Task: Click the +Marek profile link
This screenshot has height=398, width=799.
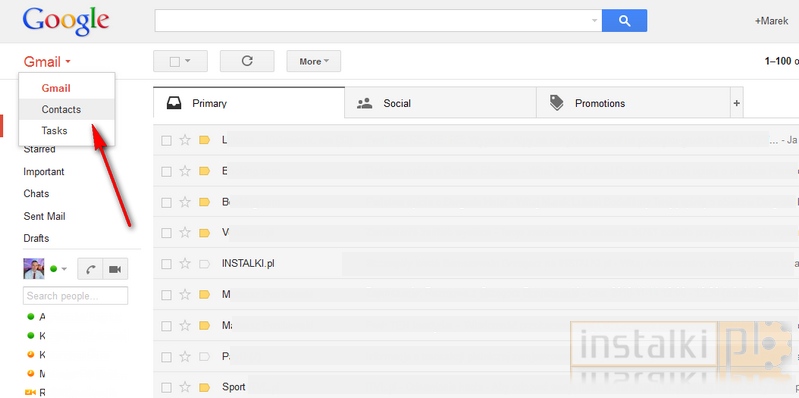Action: coord(771,21)
